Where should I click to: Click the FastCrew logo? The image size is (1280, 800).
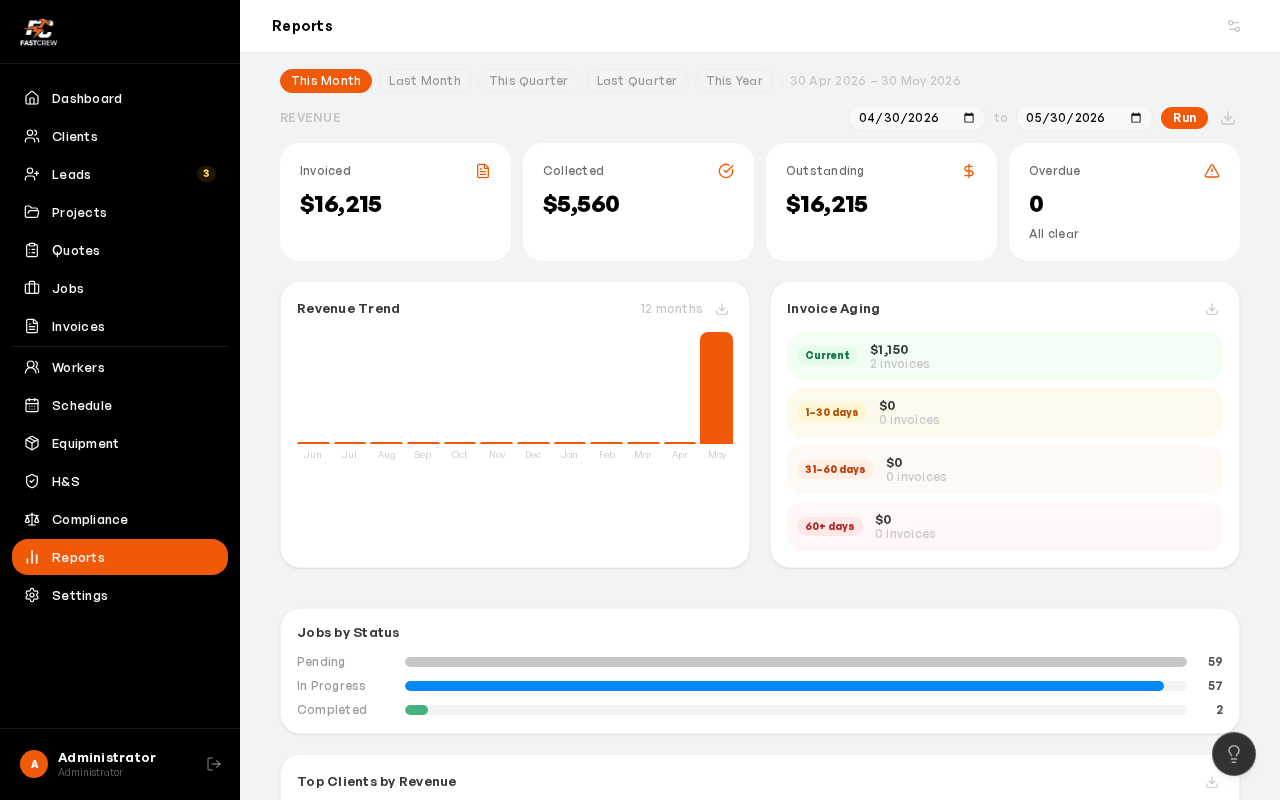(x=38, y=32)
